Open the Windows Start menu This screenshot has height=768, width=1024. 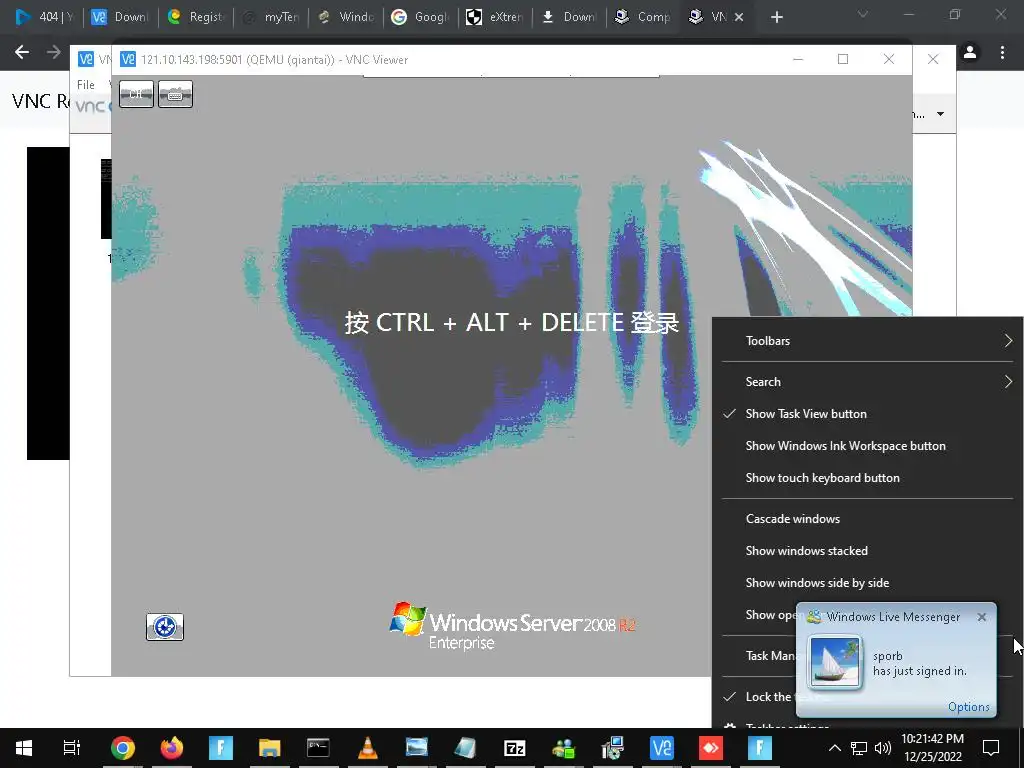click(24, 748)
